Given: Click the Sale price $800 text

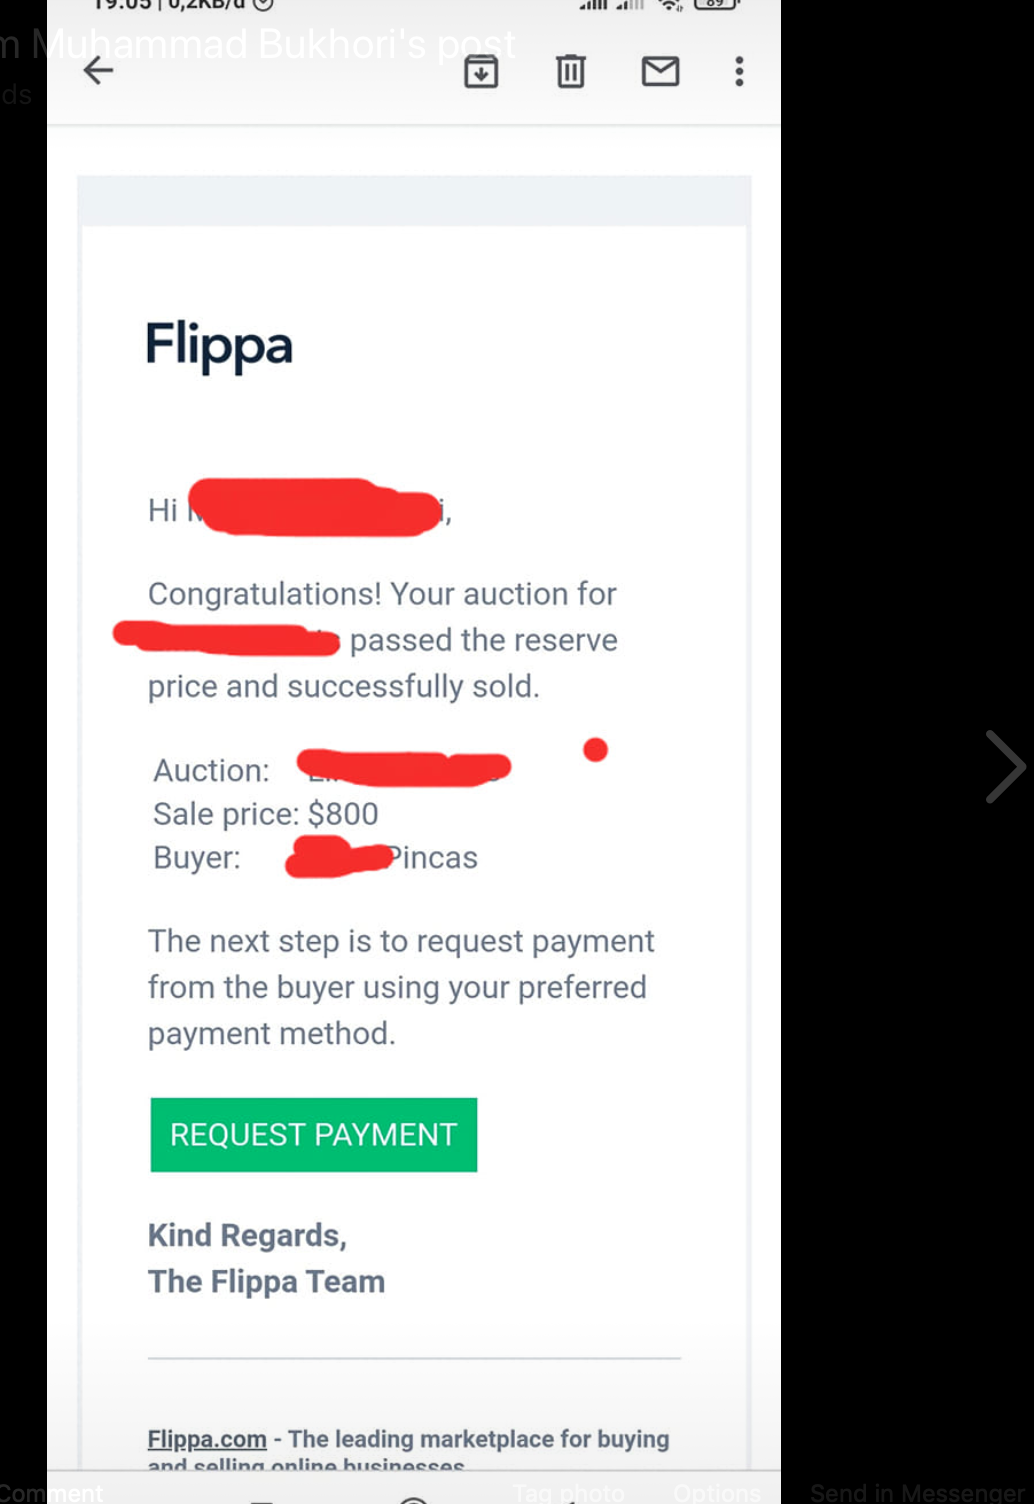Looking at the screenshot, I should tap(266, 814).
